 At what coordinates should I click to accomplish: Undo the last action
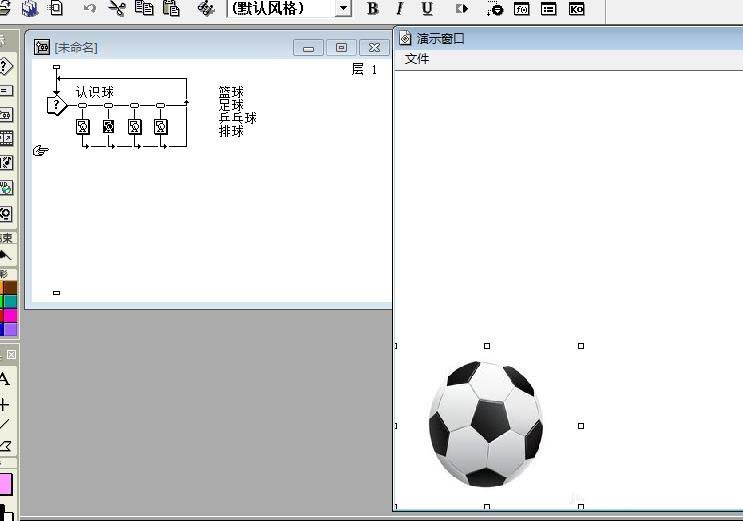click(90, 8)
